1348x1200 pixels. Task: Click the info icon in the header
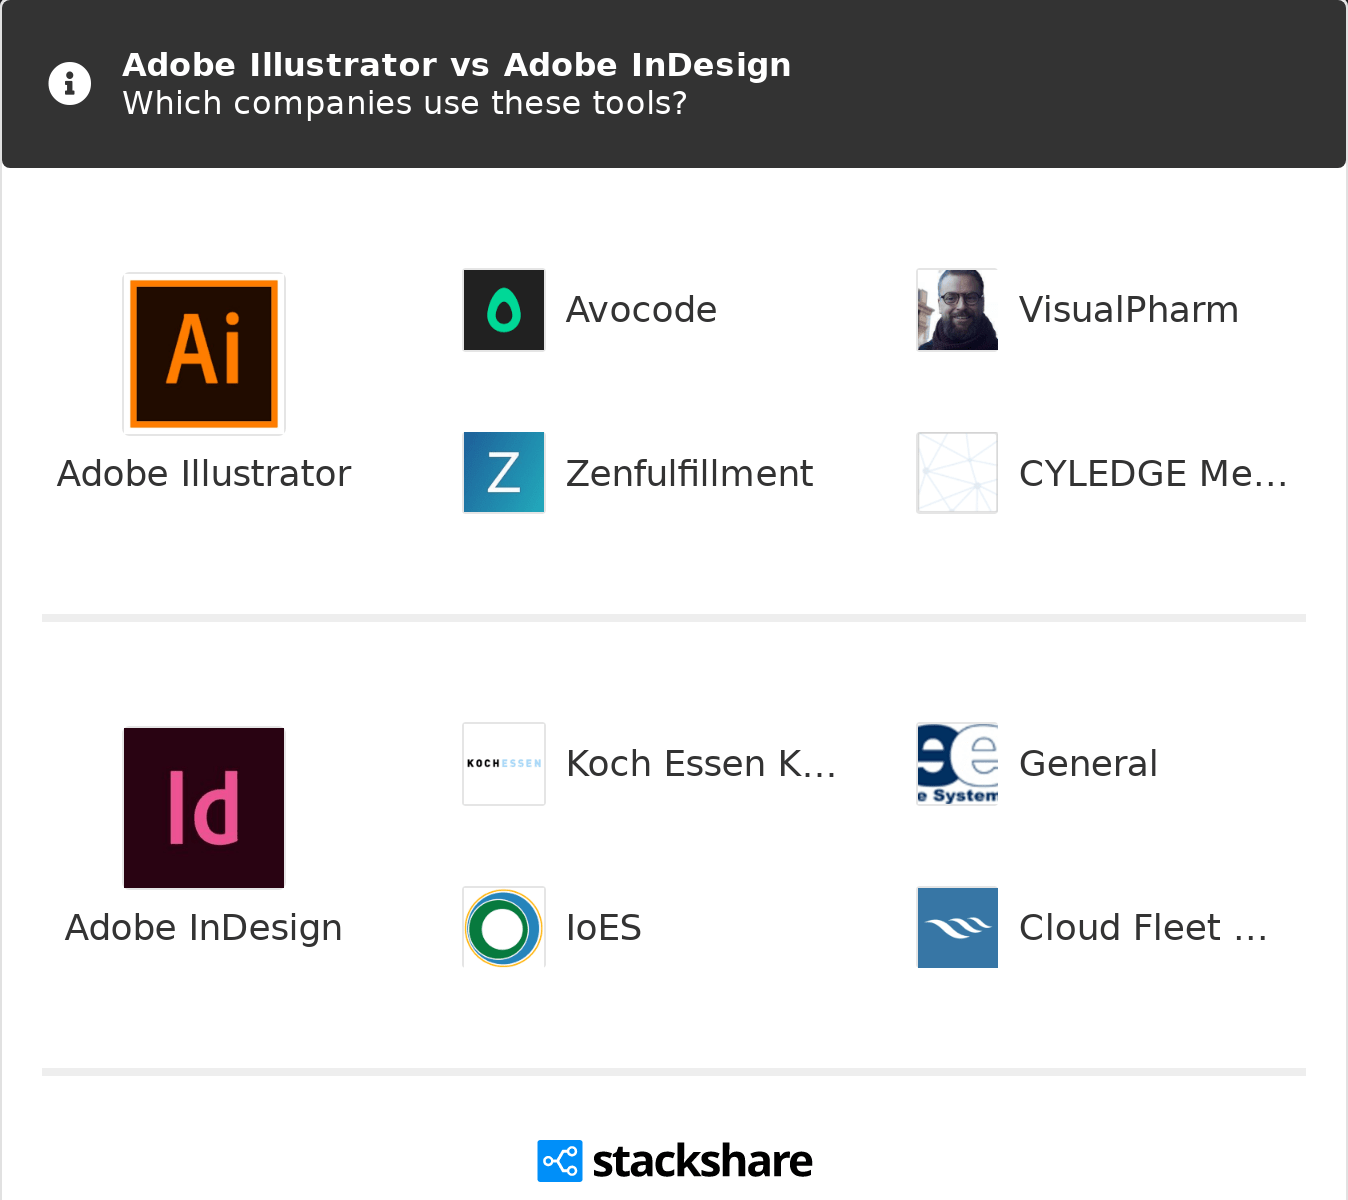[x=69, y=83]
